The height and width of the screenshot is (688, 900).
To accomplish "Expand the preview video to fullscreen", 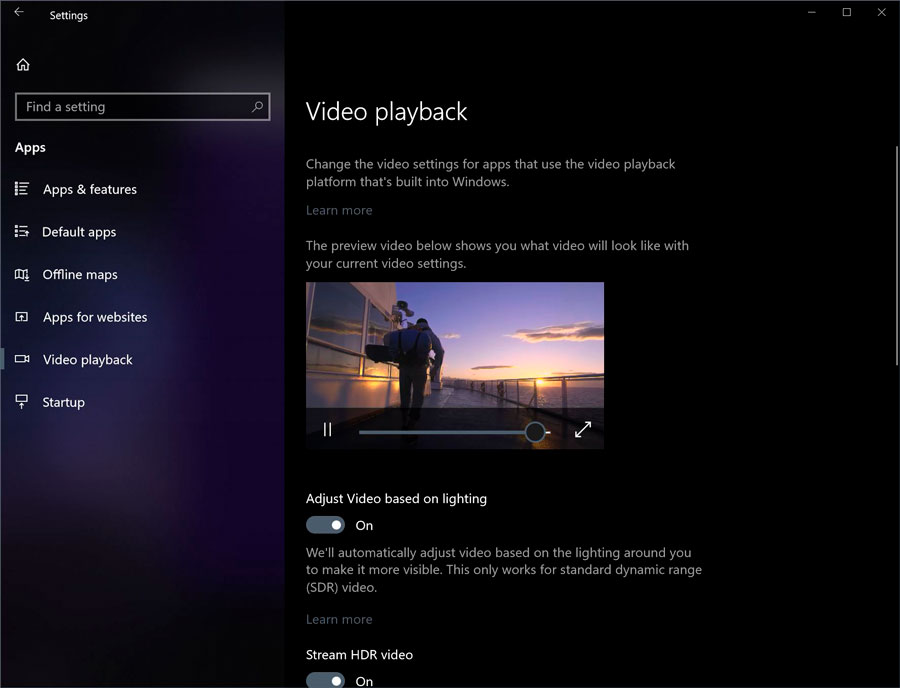I will 583,430.
